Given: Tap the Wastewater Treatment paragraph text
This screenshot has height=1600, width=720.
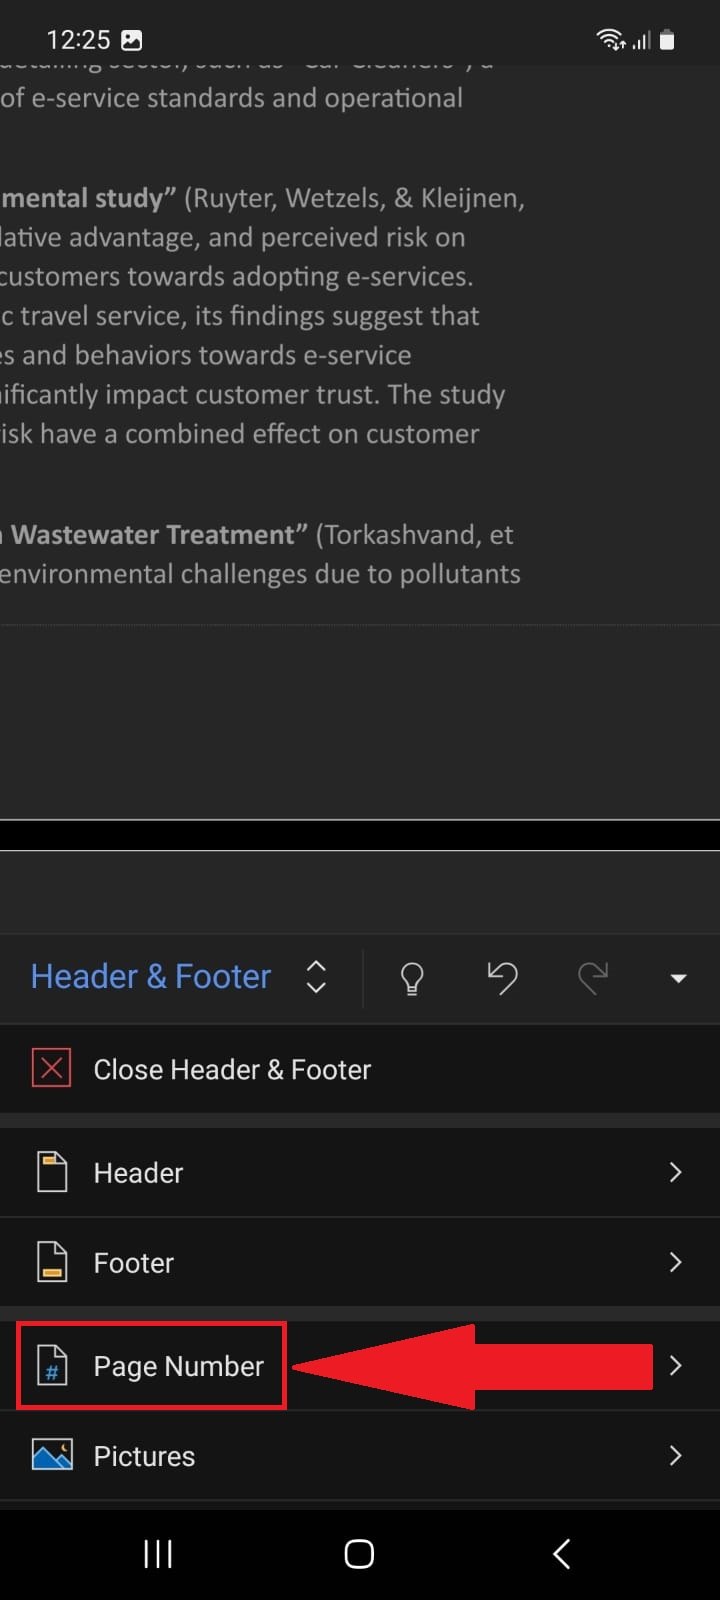Looking at the screenshot, I should tap(260, 554).
